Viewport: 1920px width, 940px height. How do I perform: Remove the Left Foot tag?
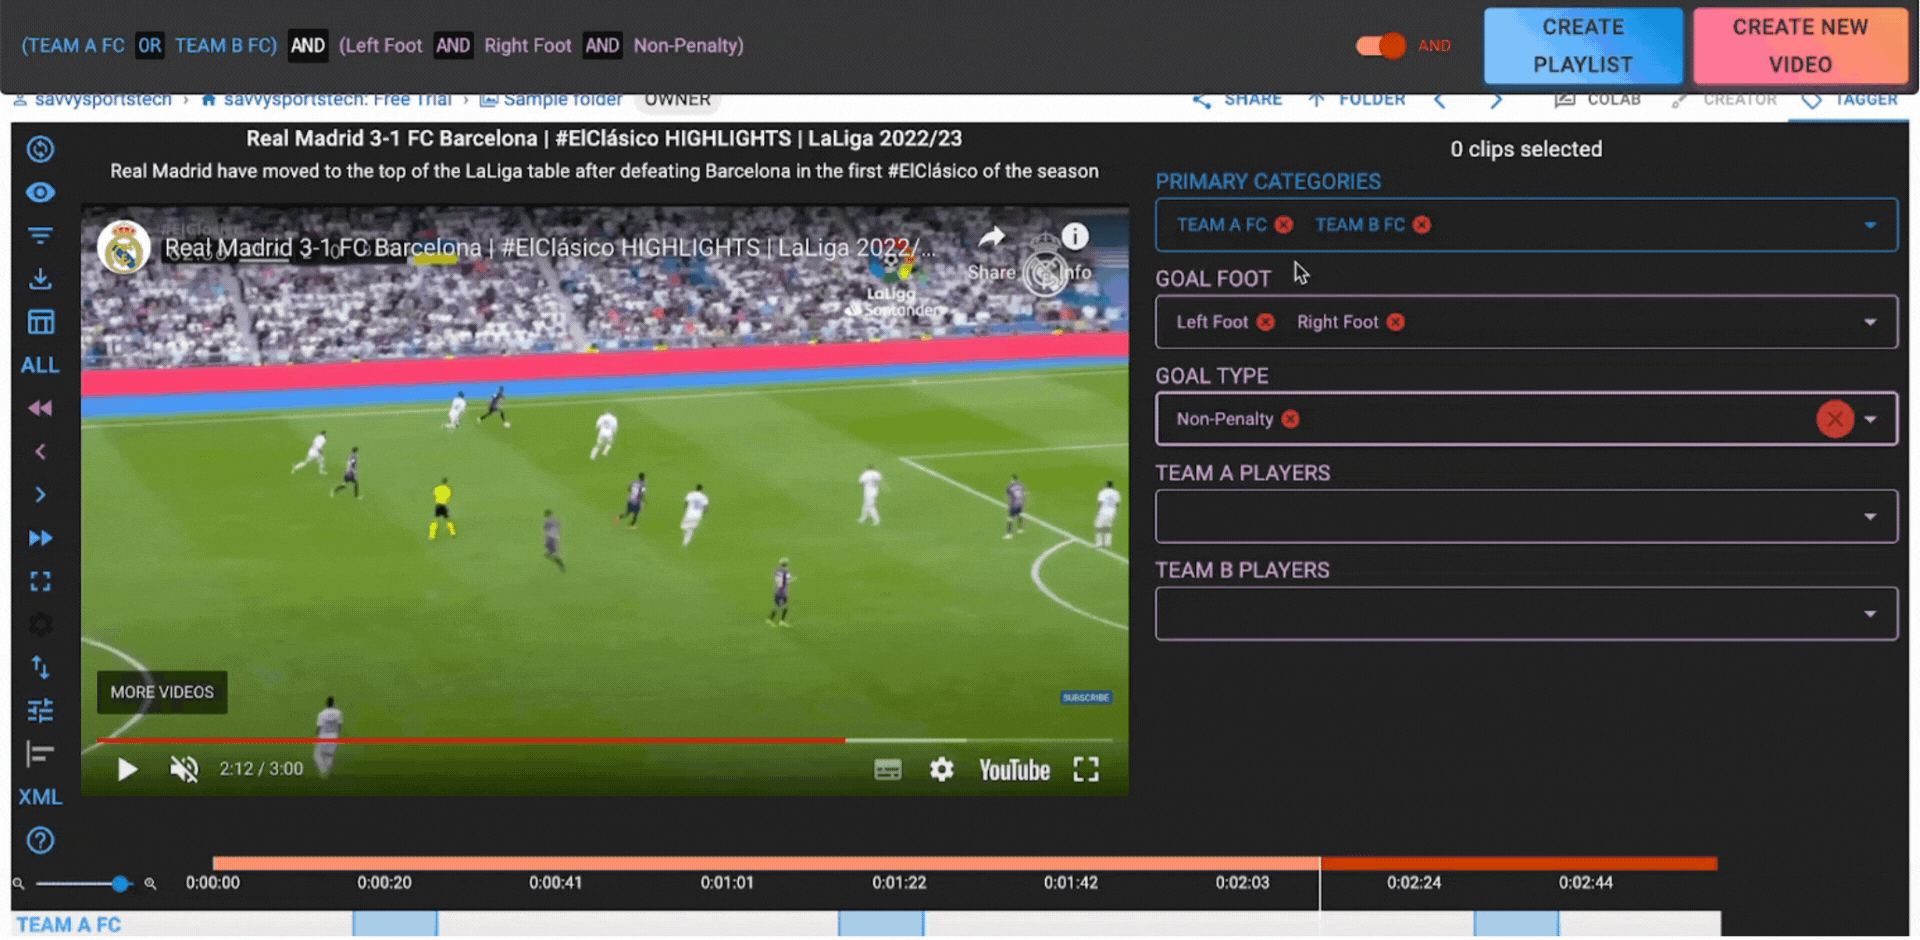(x=1266, y=322)
